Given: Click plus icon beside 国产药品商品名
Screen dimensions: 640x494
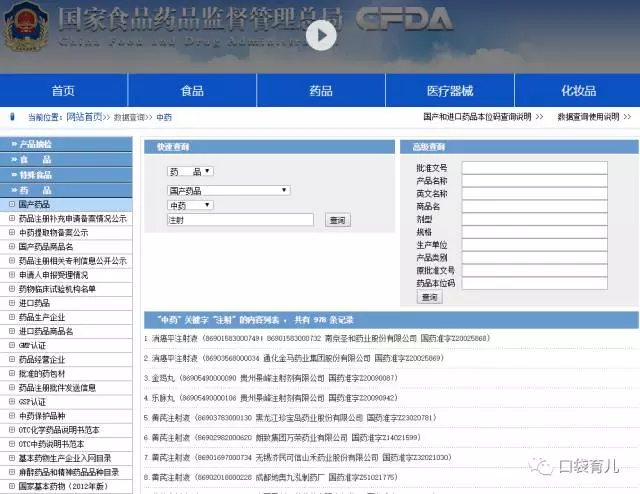Looking at the screenshot, I should coord(12,247).
